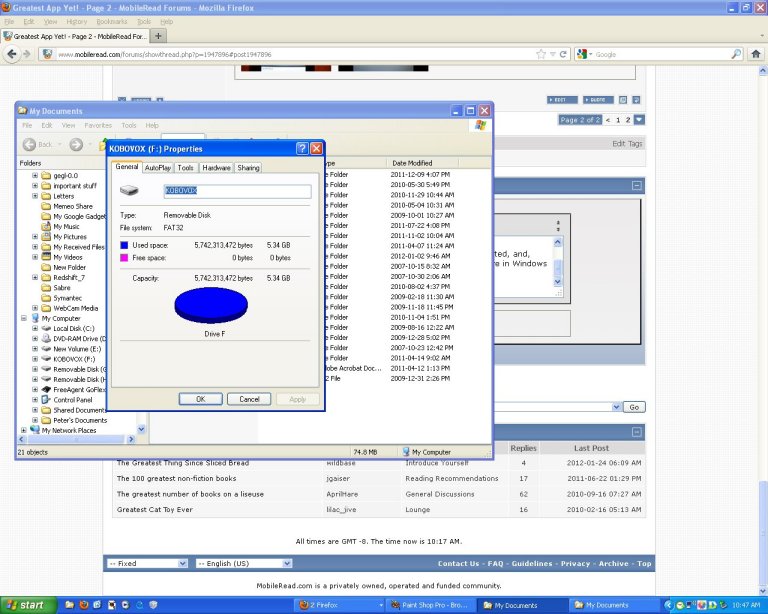The height and width of the screenshot is (614, 768).
Task: Click the KOBOVOX (F:) drive in folder tree
Action: tap(74, 357)
